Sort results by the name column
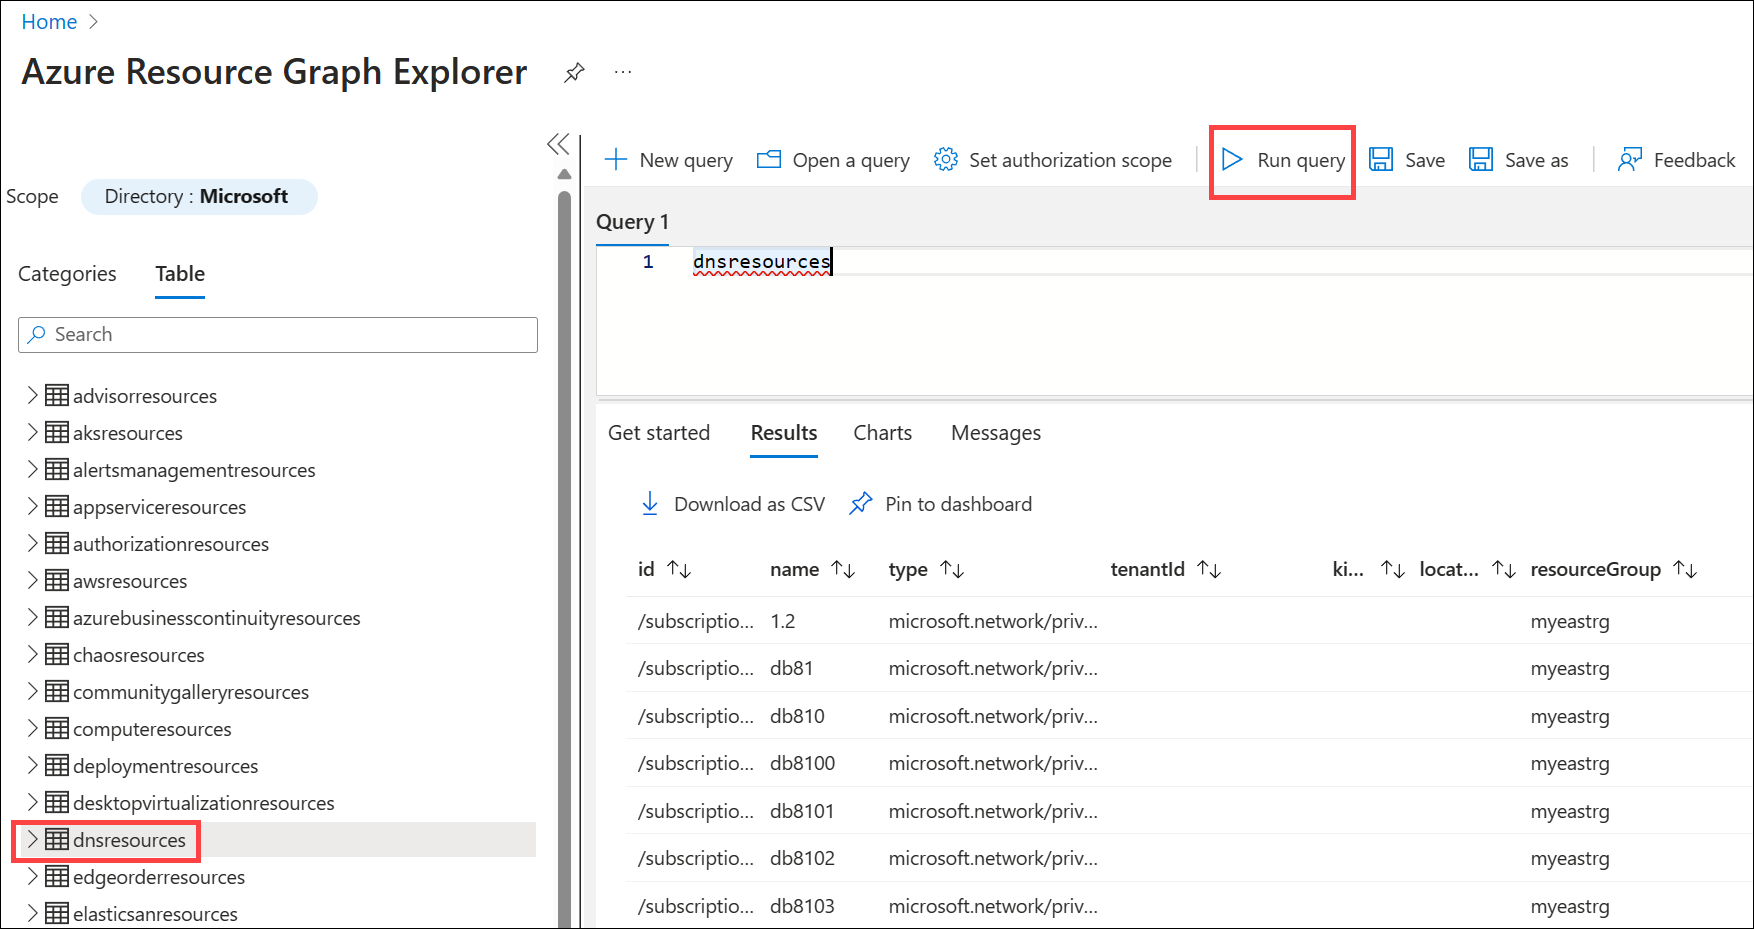1754x929 pixels. (x=844, y=570)
